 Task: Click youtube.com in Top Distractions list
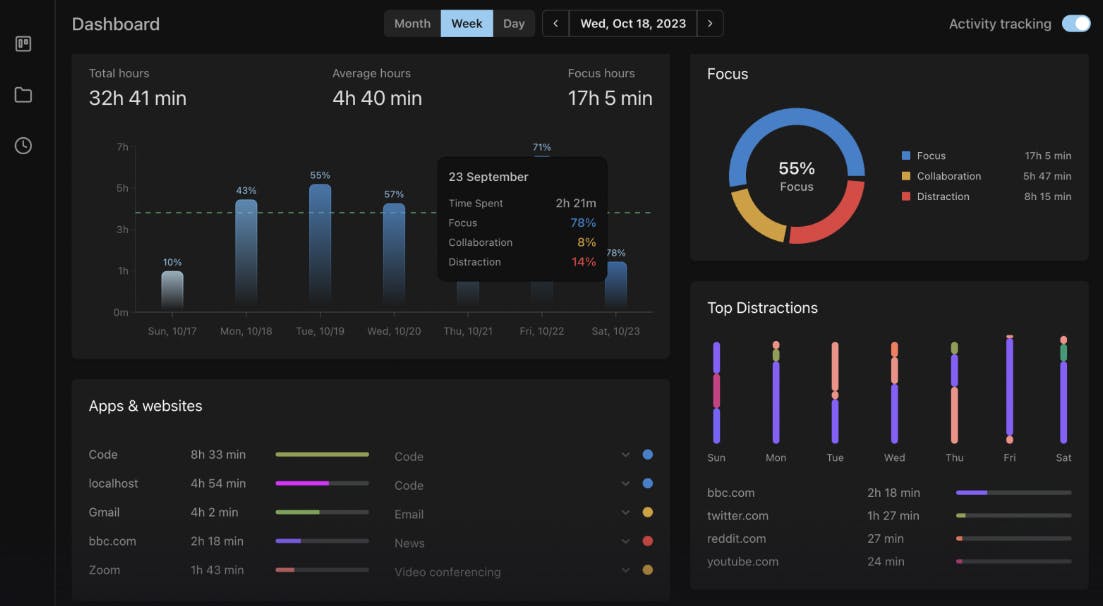[743, 562]
